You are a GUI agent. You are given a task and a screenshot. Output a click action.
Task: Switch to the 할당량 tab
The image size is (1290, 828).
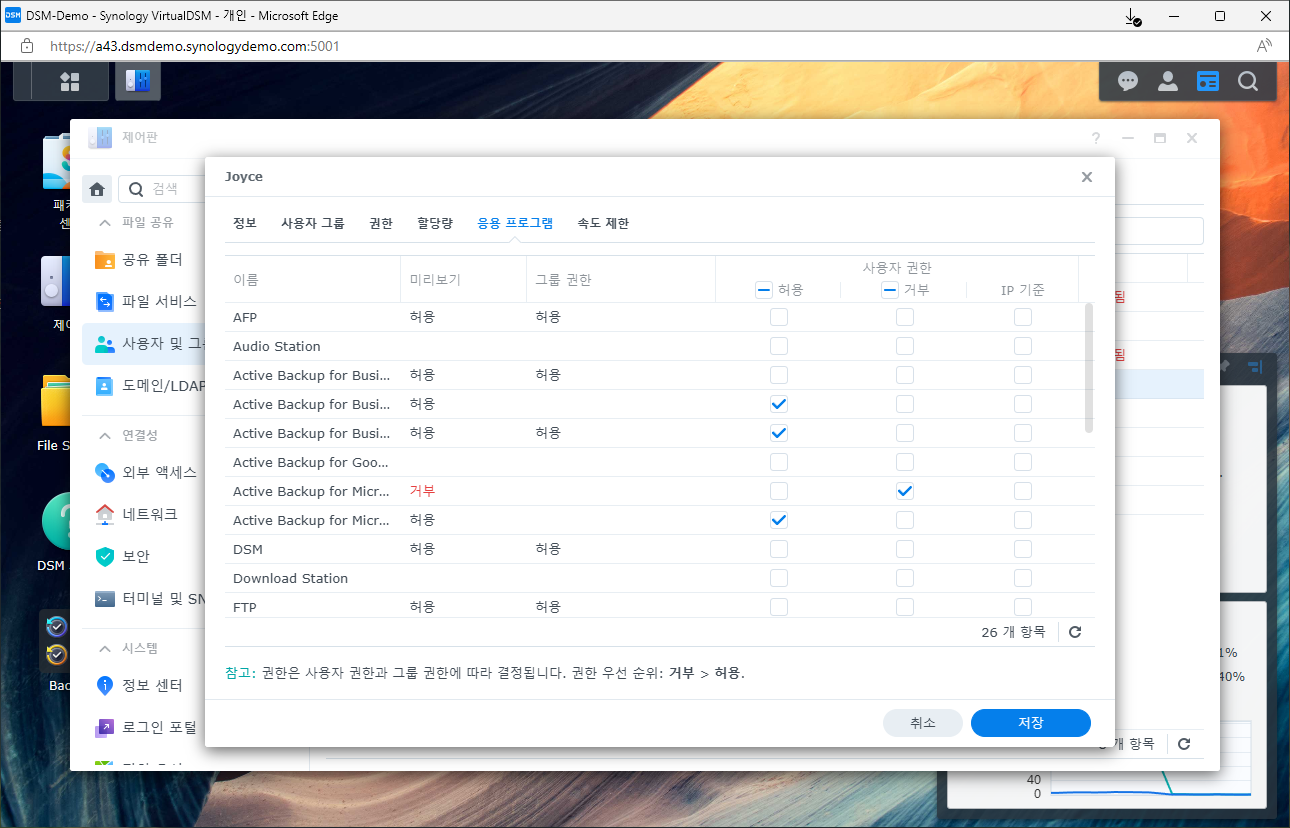point(435,224)
